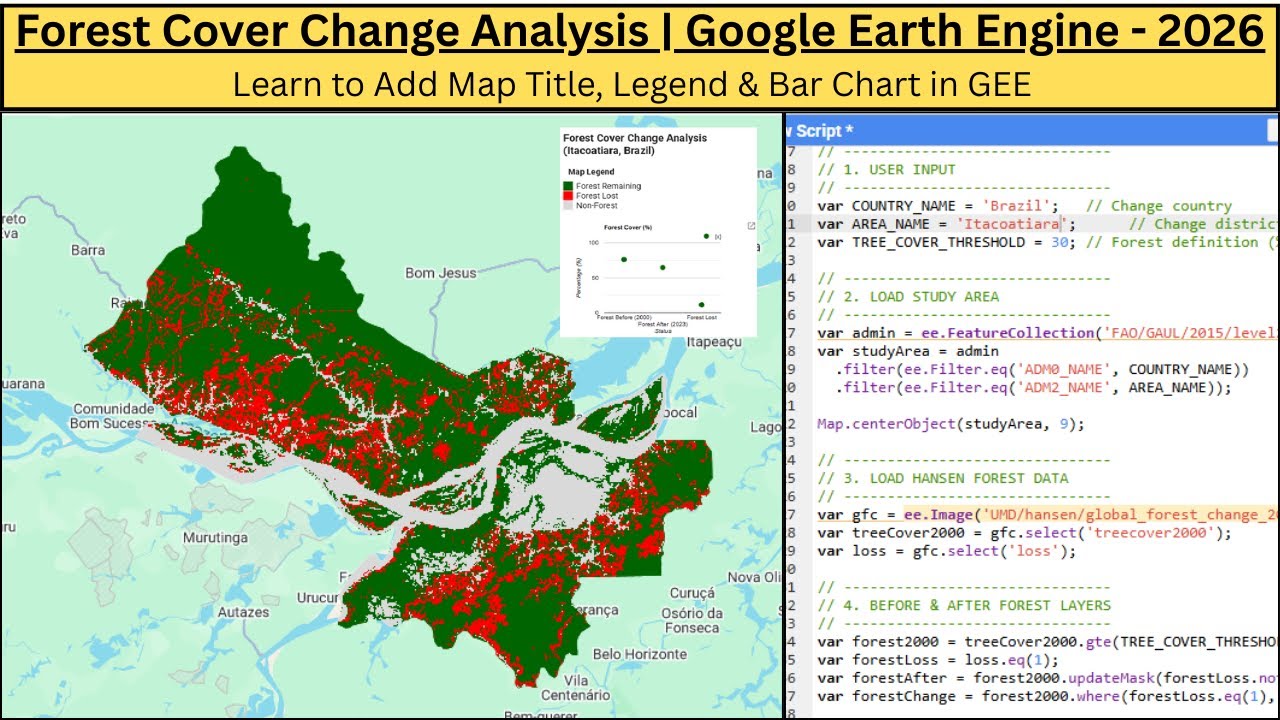Click the '1. USER INPUT' comment

[886, 169]
